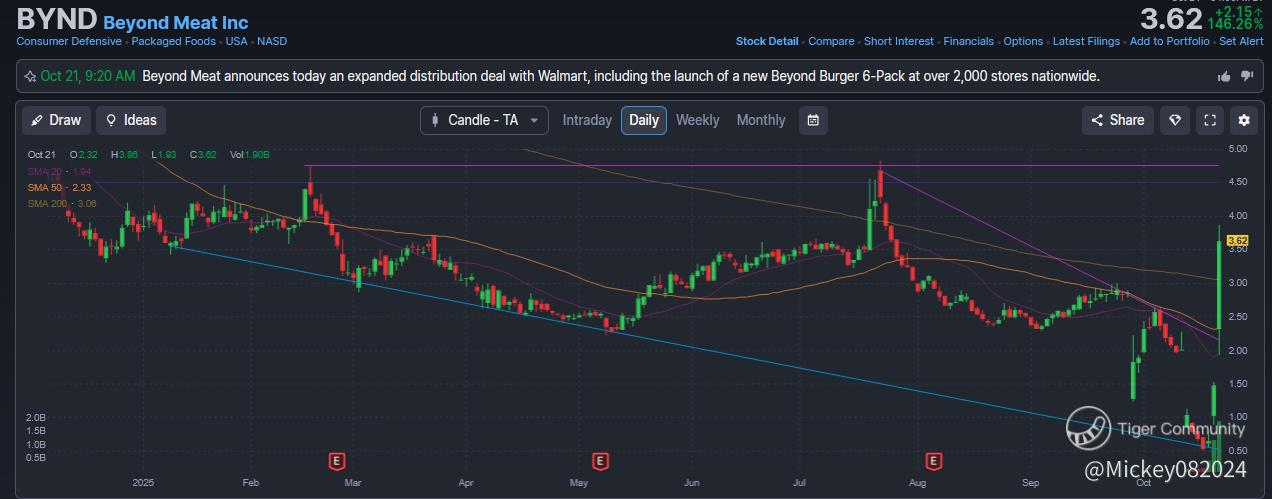Open the USA country link
Viewport: 1272px width, 499px height.
[236, 41]
